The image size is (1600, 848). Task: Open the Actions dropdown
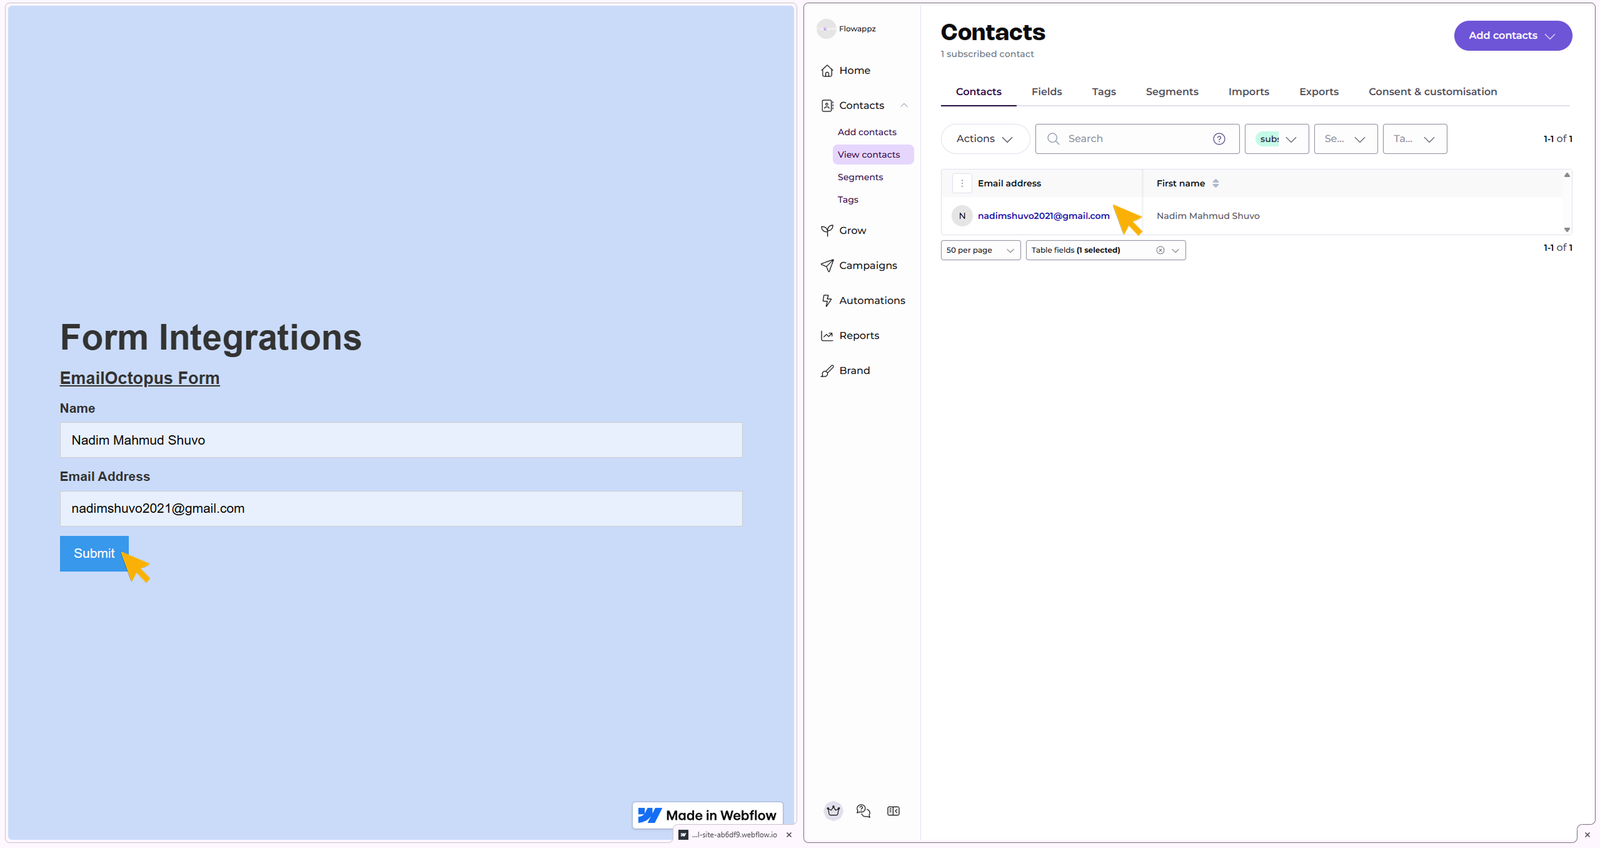[985, 139]
